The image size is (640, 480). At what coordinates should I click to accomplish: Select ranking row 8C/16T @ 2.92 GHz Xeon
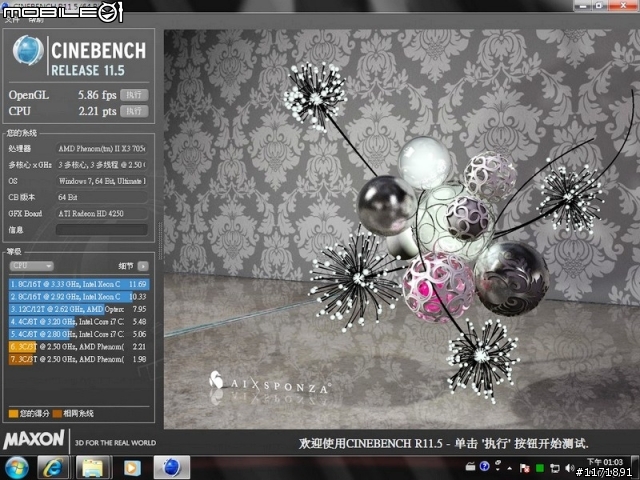point(79,297)
